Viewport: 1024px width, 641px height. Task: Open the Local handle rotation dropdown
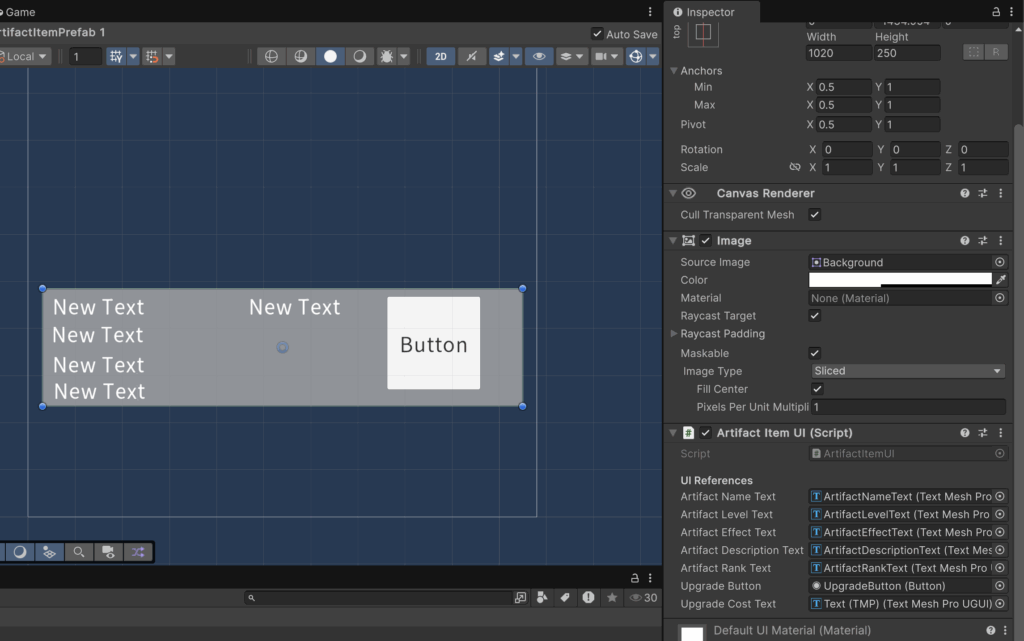point(25,56)
